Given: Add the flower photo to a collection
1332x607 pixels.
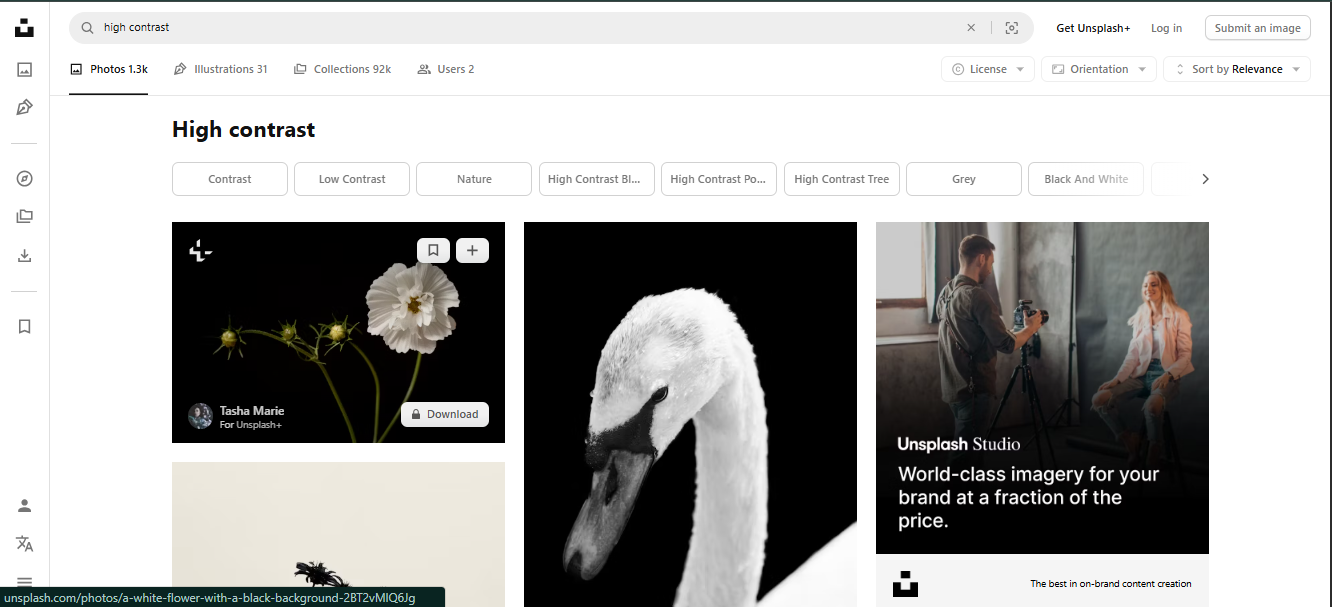Looking at the screenshot, I should (x=472, y=250).
